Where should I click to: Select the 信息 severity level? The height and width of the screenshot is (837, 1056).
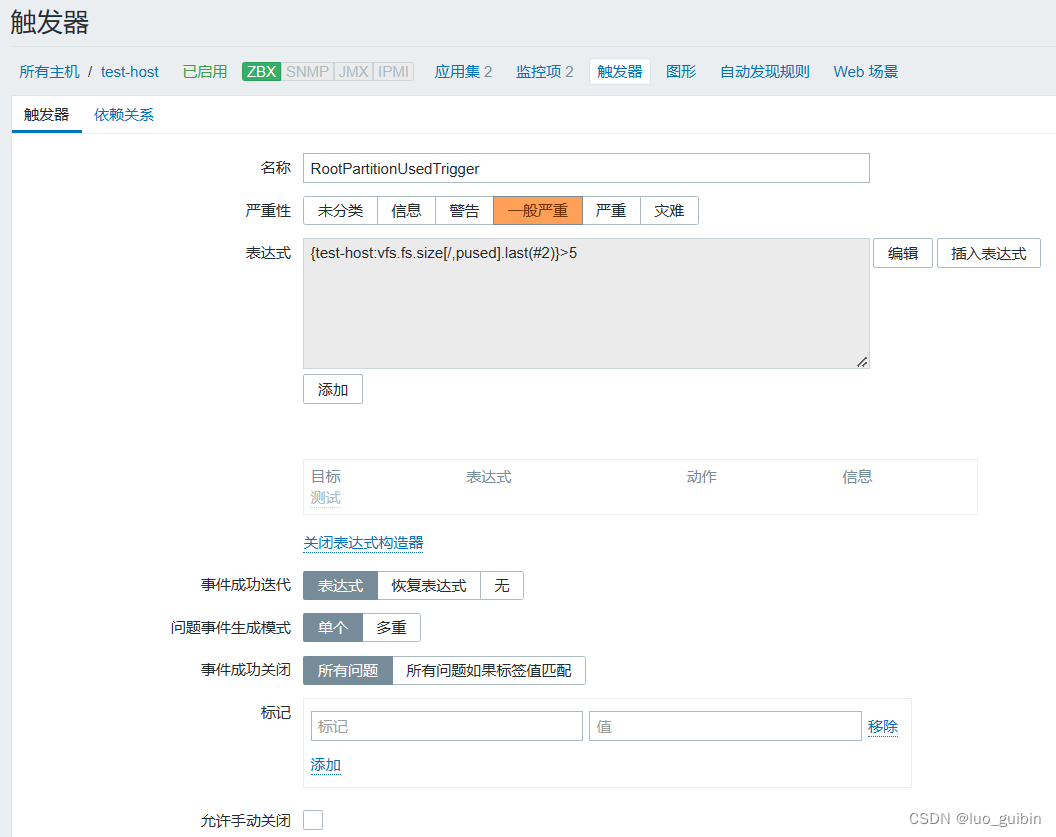pos(406,210)
